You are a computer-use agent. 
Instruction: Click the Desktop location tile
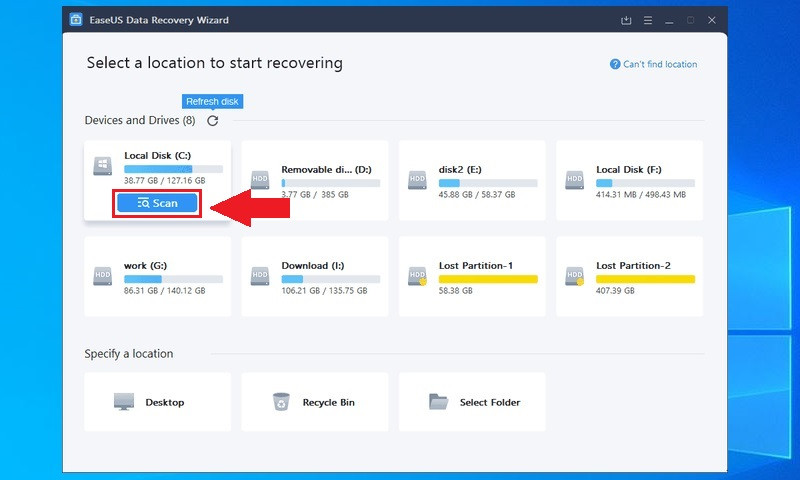(x=158, y=402)
